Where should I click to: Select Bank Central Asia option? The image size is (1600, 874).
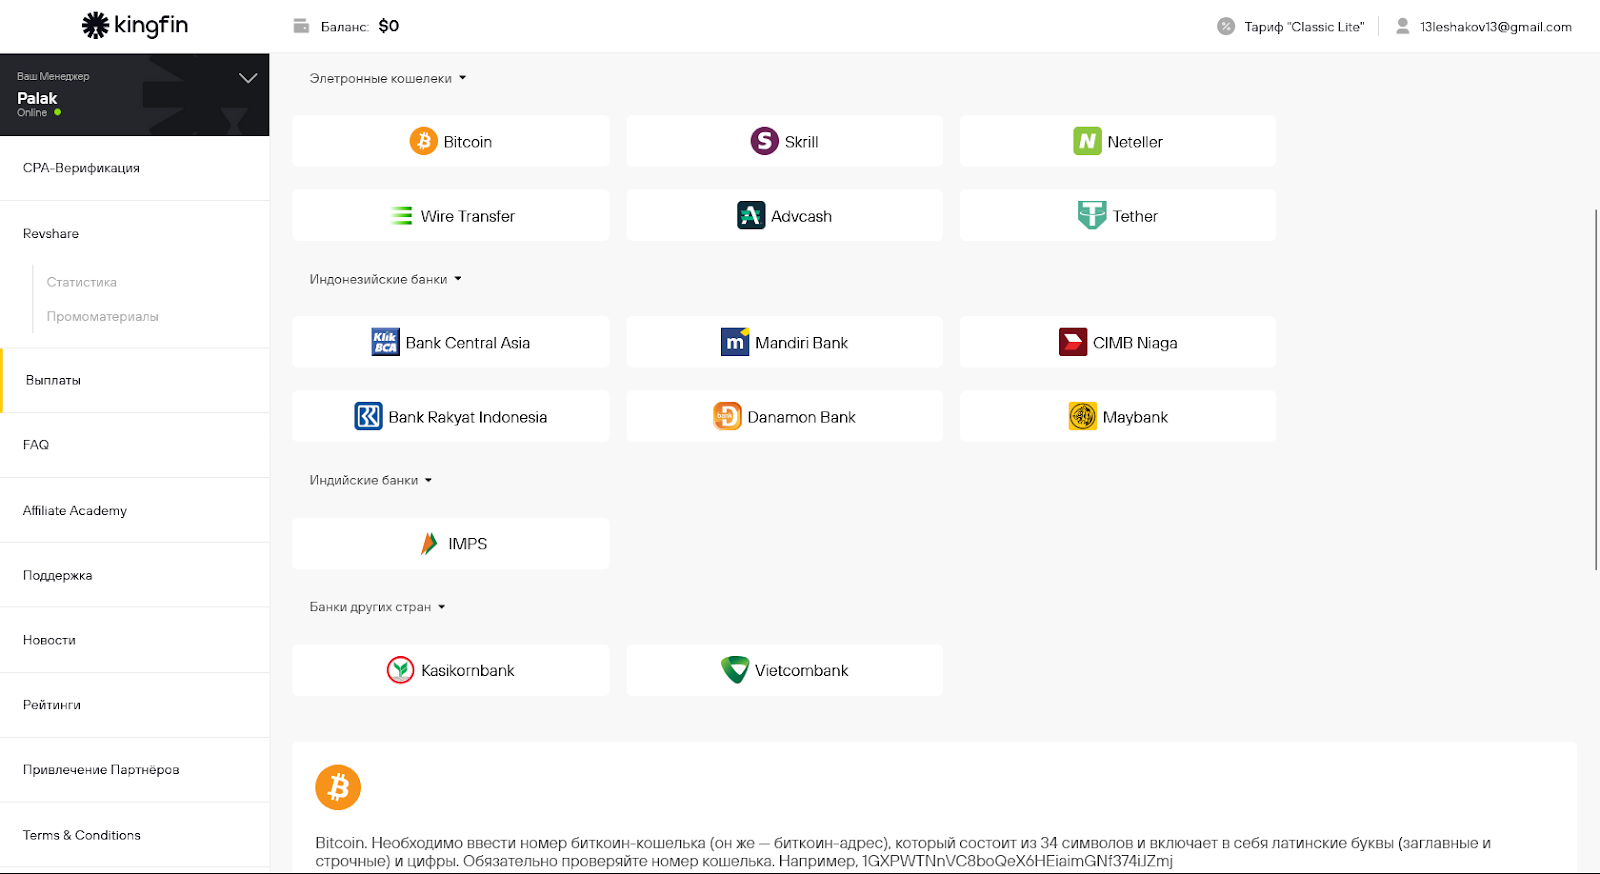[x=451, y=342]
